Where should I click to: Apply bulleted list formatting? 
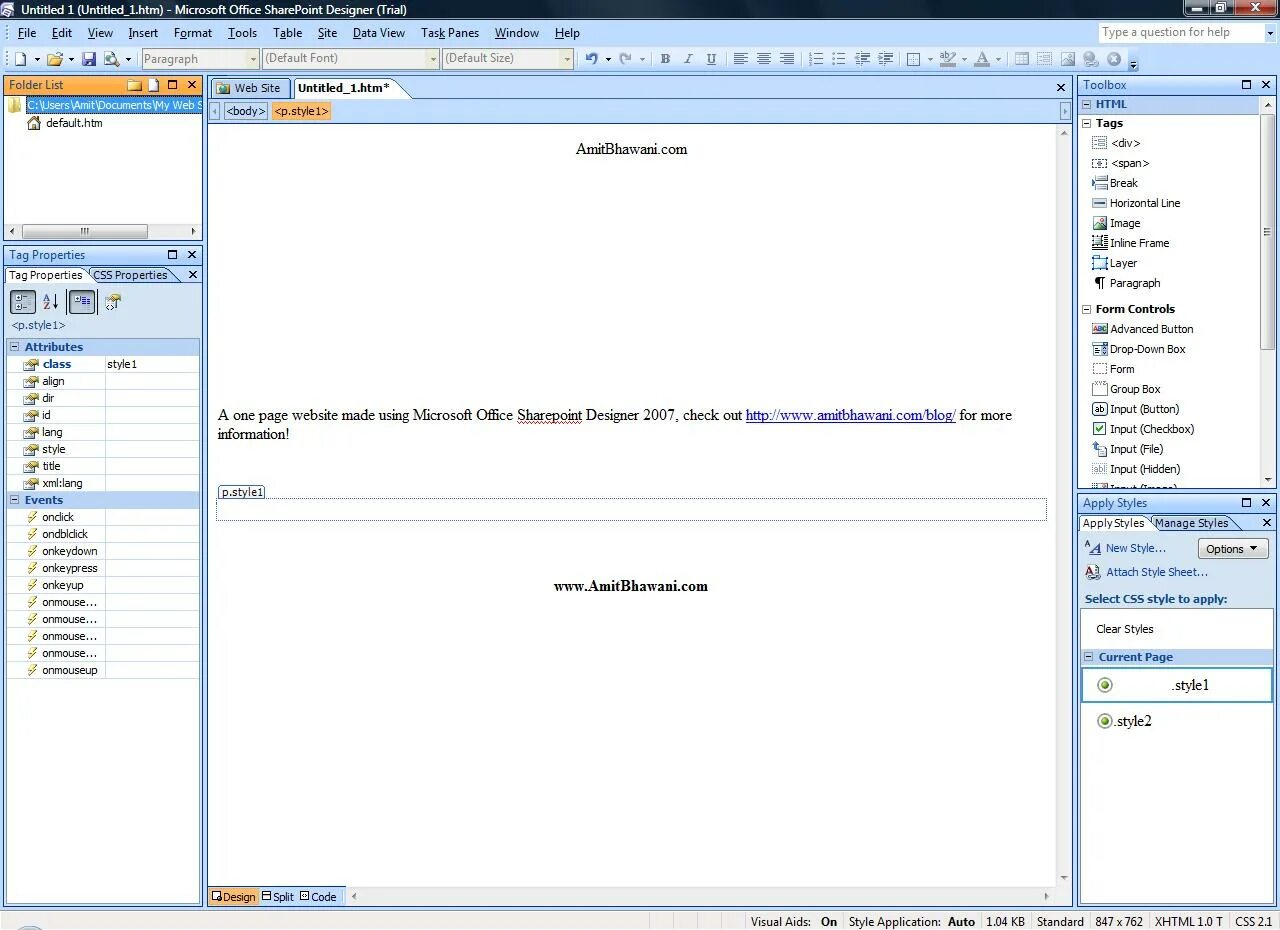(x=839, y=59)
